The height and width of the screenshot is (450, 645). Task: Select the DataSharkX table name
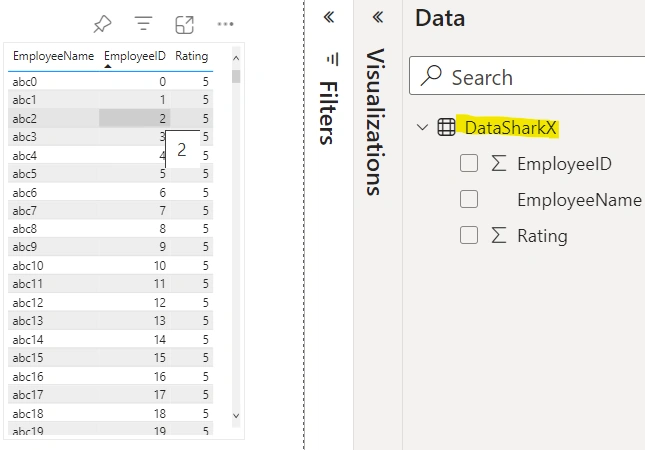(x=510, y=128)
